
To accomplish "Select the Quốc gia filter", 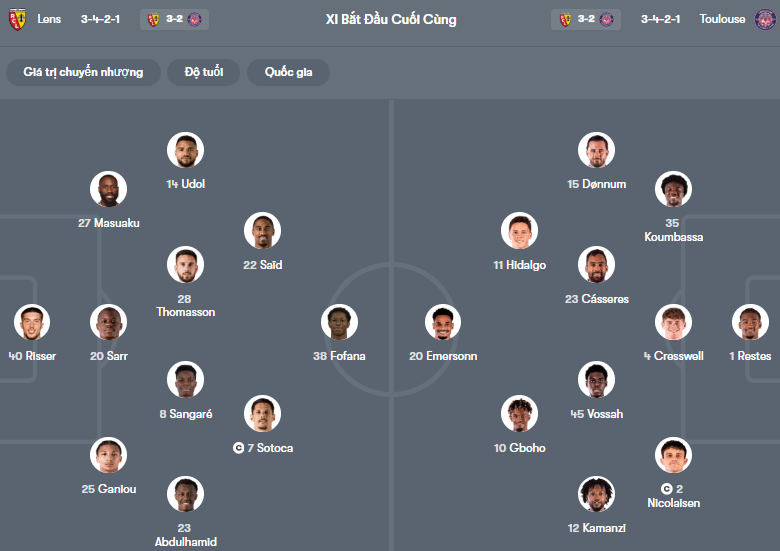I will [289, 72].
